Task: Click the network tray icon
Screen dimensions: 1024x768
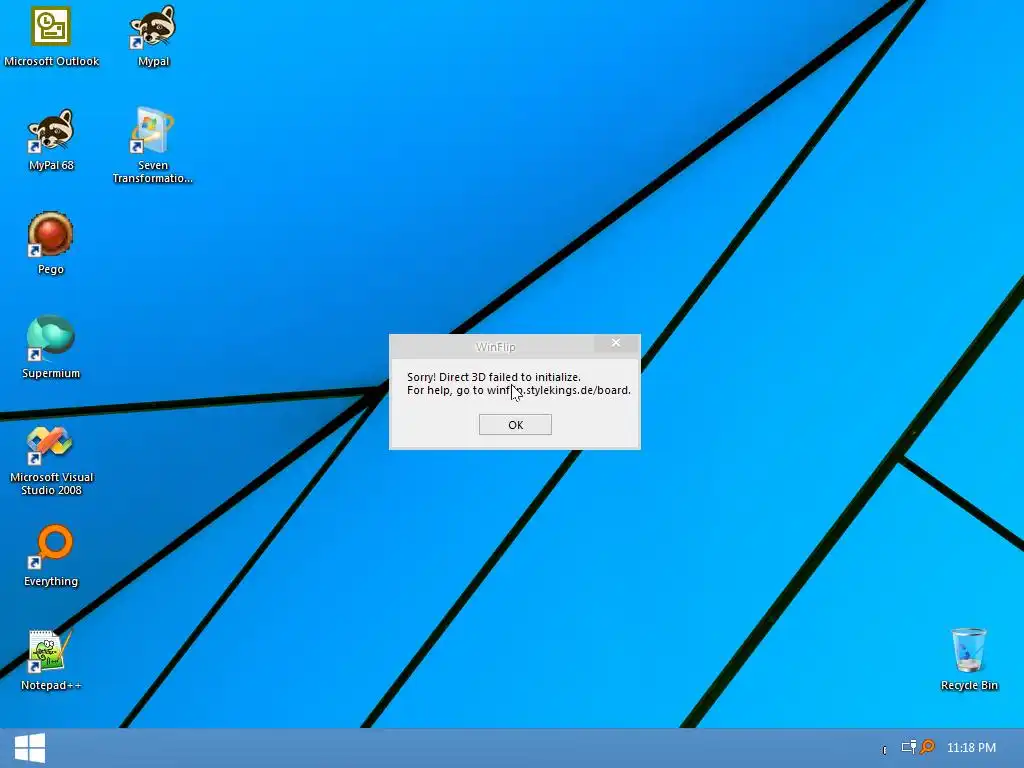Action: pyautogui.click(x=908, y=747)
